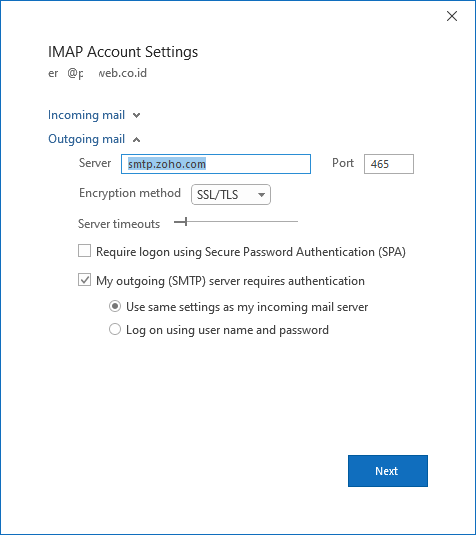Close the IMAP Account Settings dialog
This screenshot has width=476, height=535.
(452, 16)
